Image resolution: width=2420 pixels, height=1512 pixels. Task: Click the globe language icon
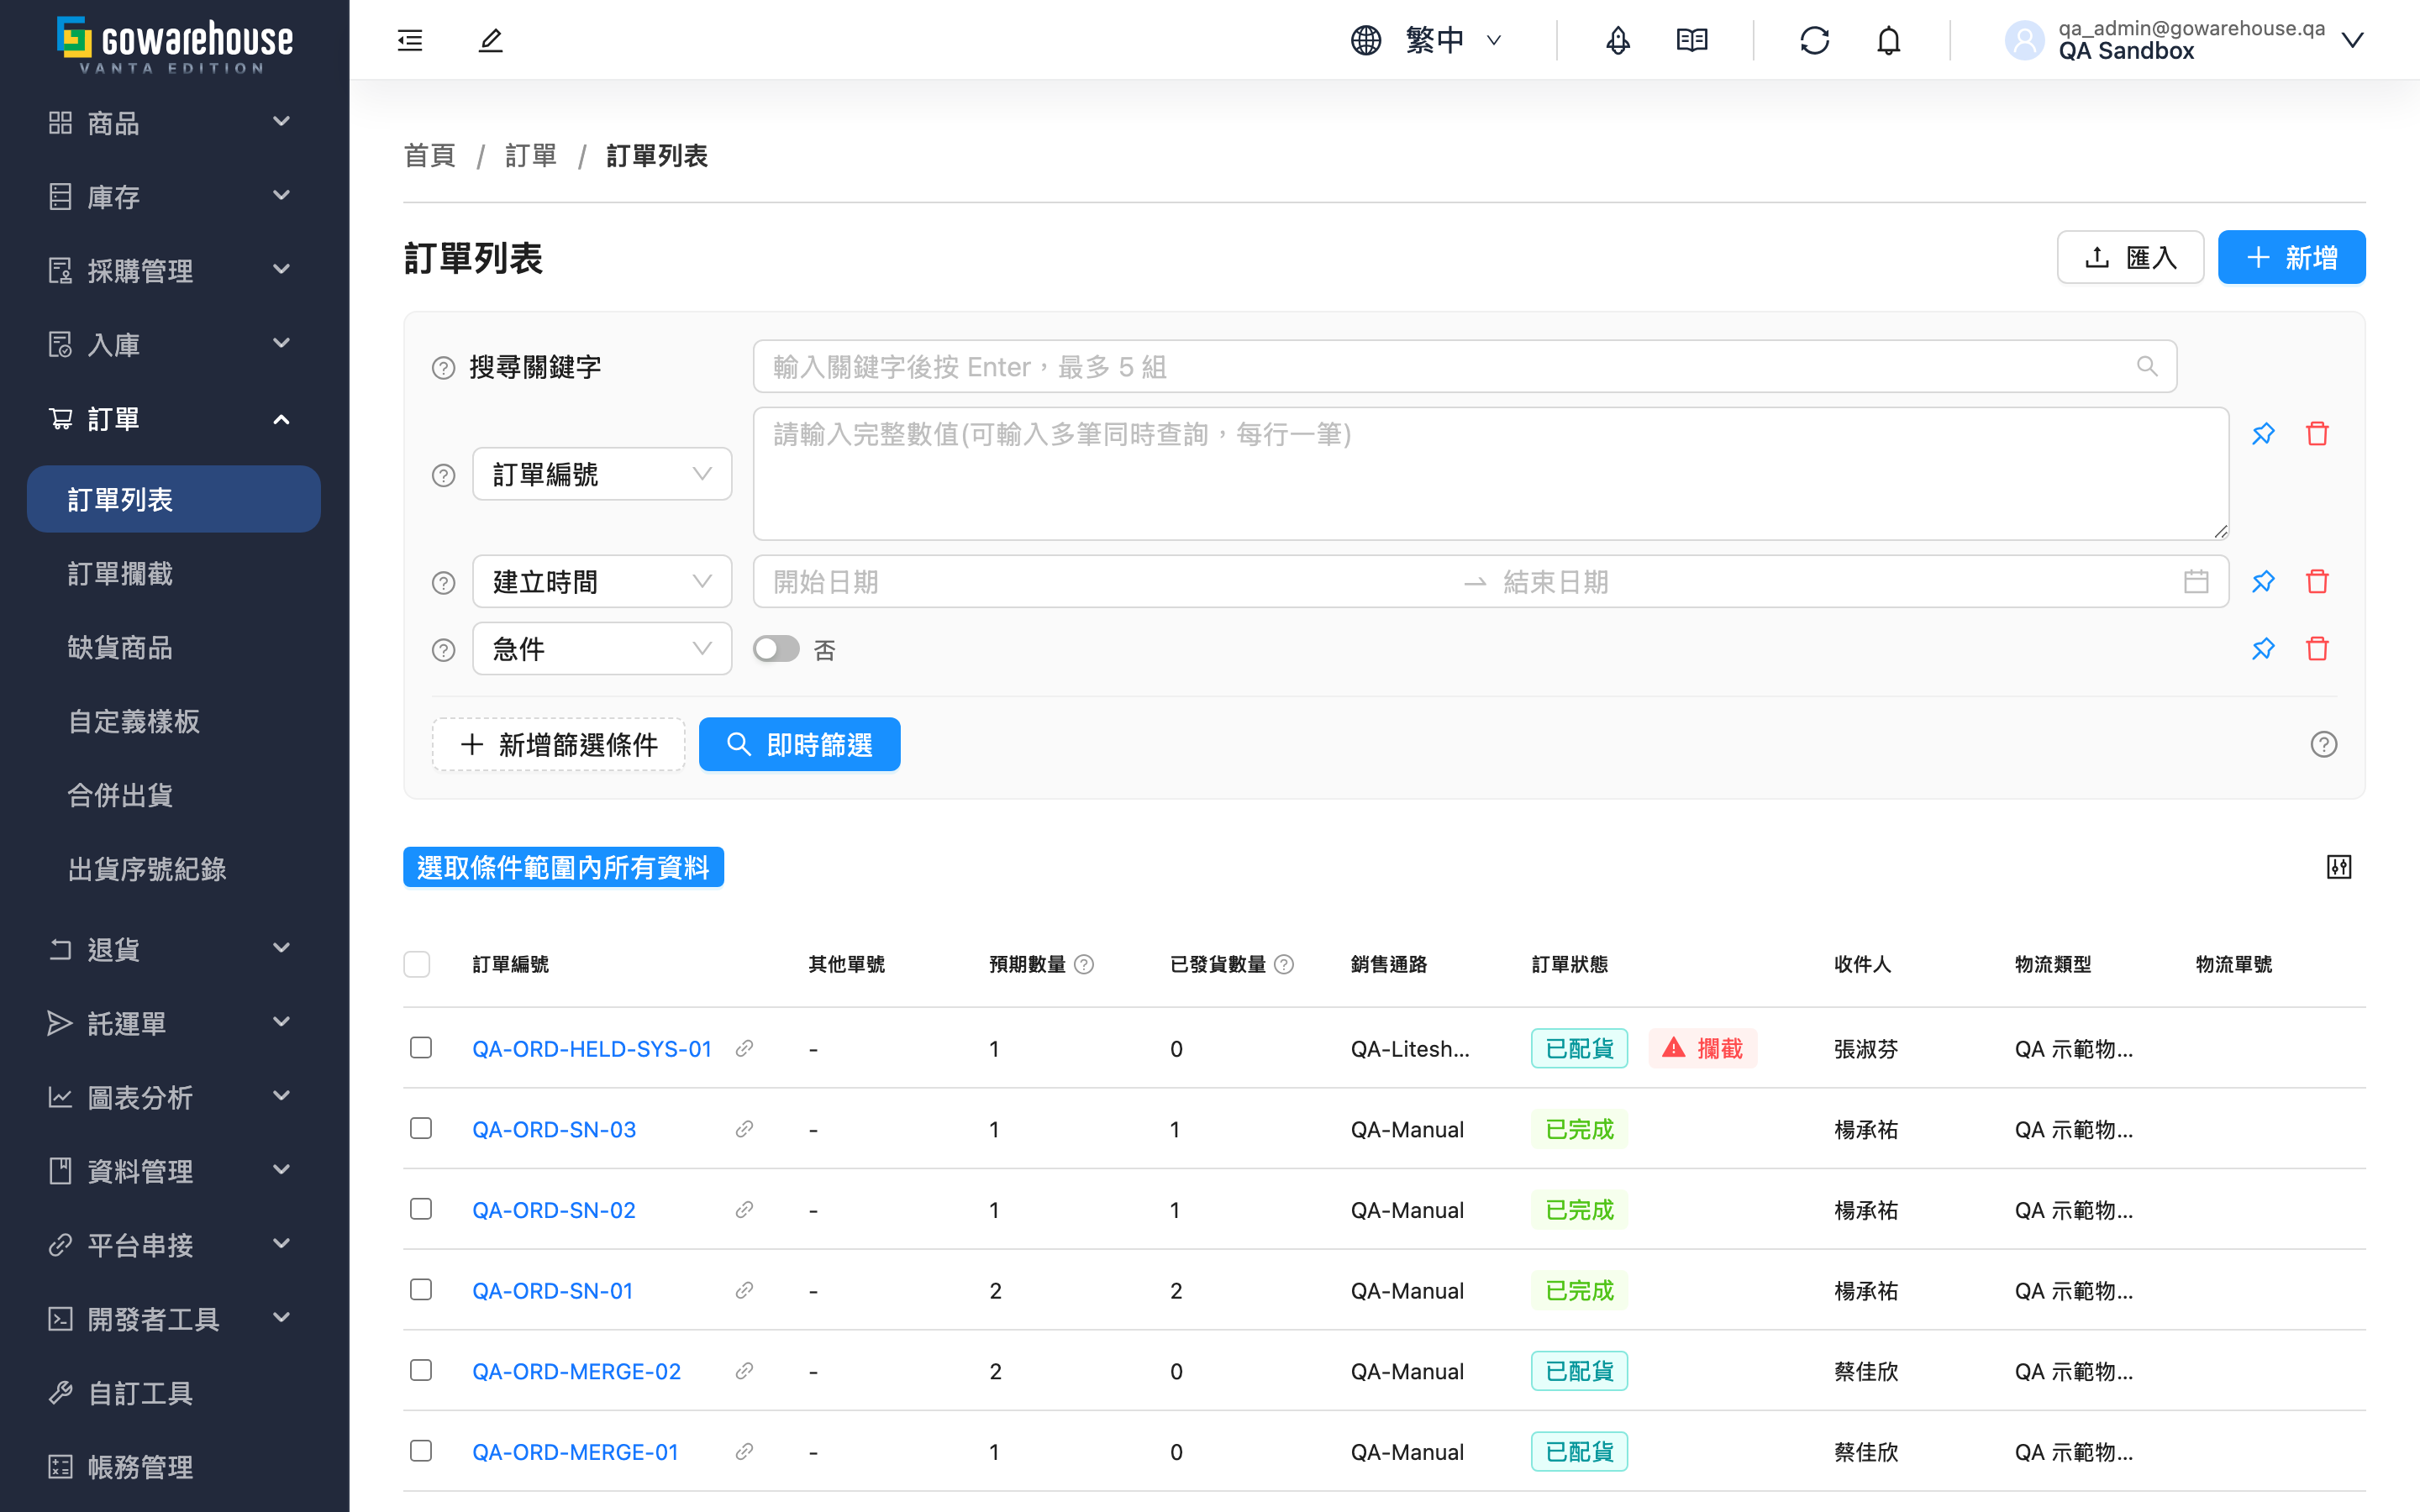pyautogui.click(x=1366, y=40)
